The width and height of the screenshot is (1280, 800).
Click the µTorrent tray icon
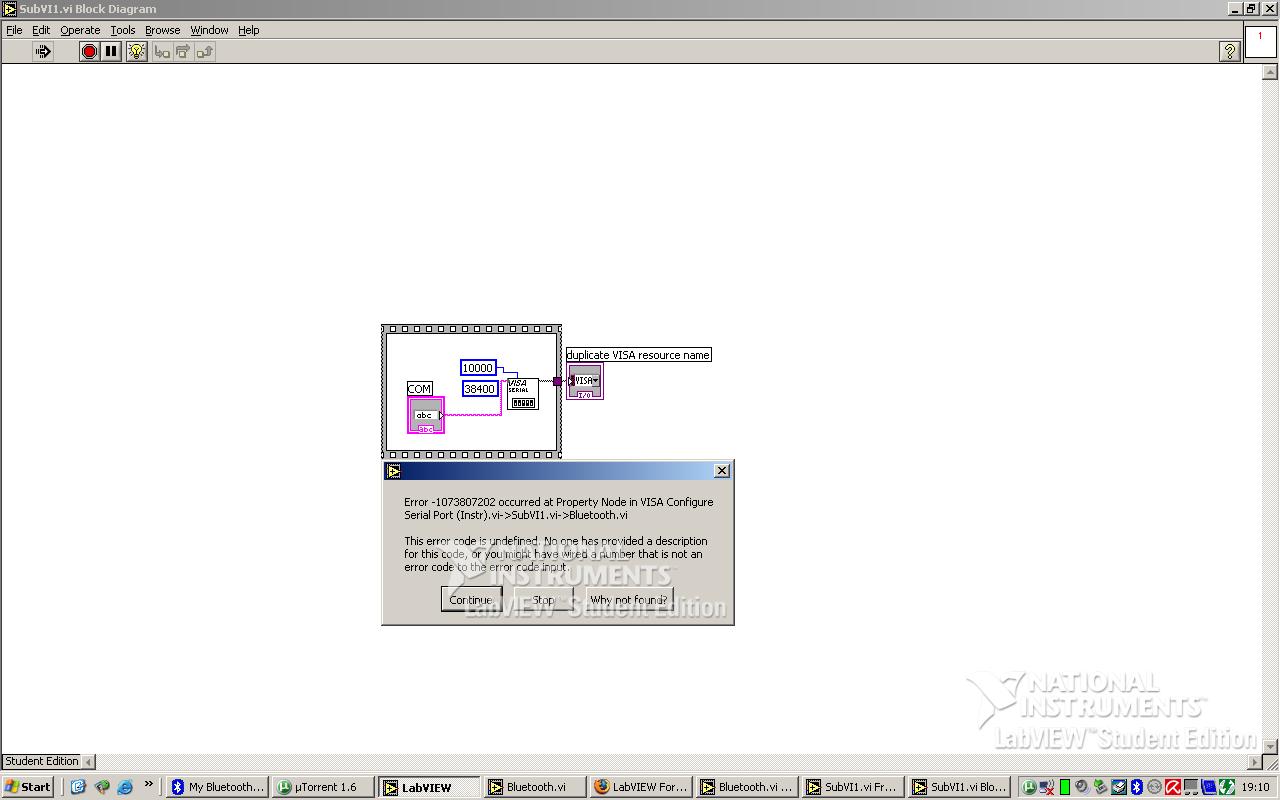point(1028,787)
